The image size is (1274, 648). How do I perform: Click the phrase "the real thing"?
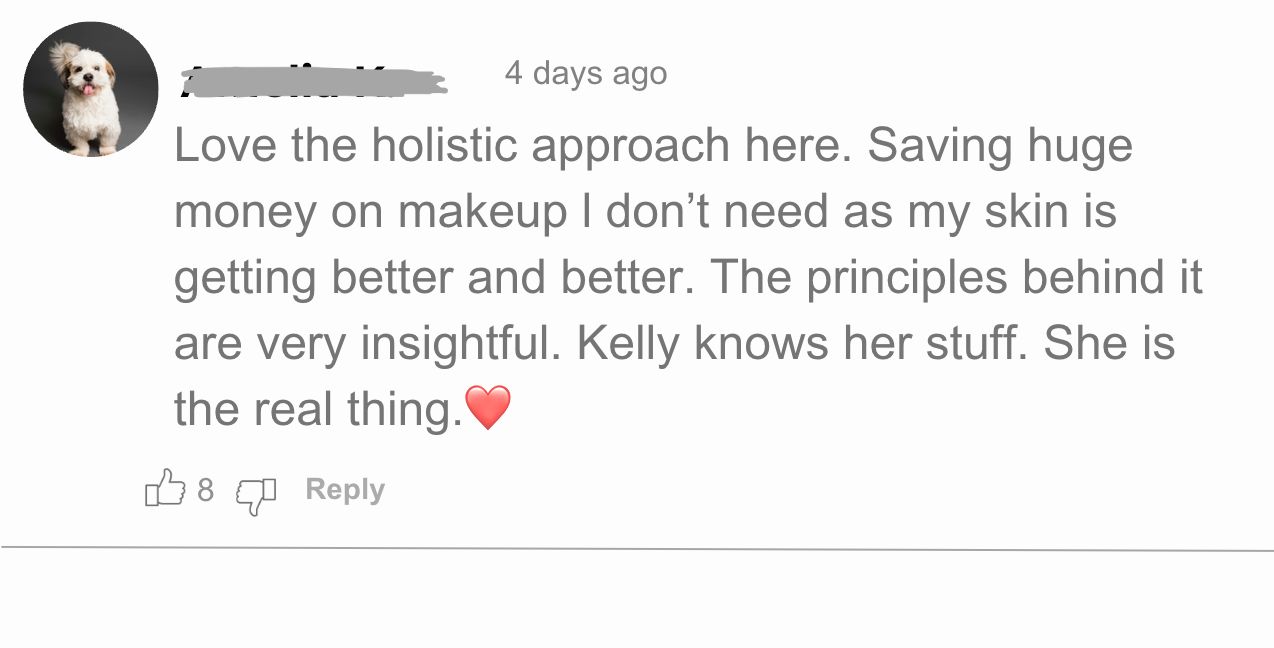pyautogui.click(x=317, y=409)
